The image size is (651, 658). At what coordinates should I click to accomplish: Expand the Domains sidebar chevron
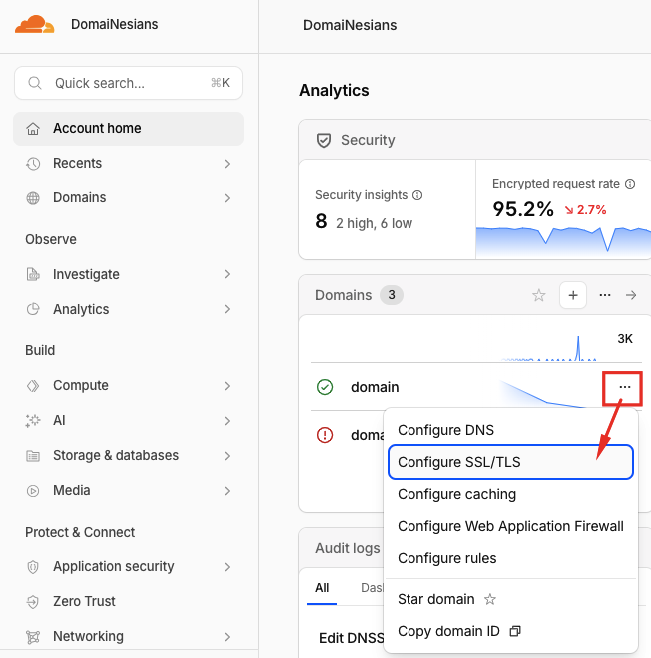[x=227, y=198]
